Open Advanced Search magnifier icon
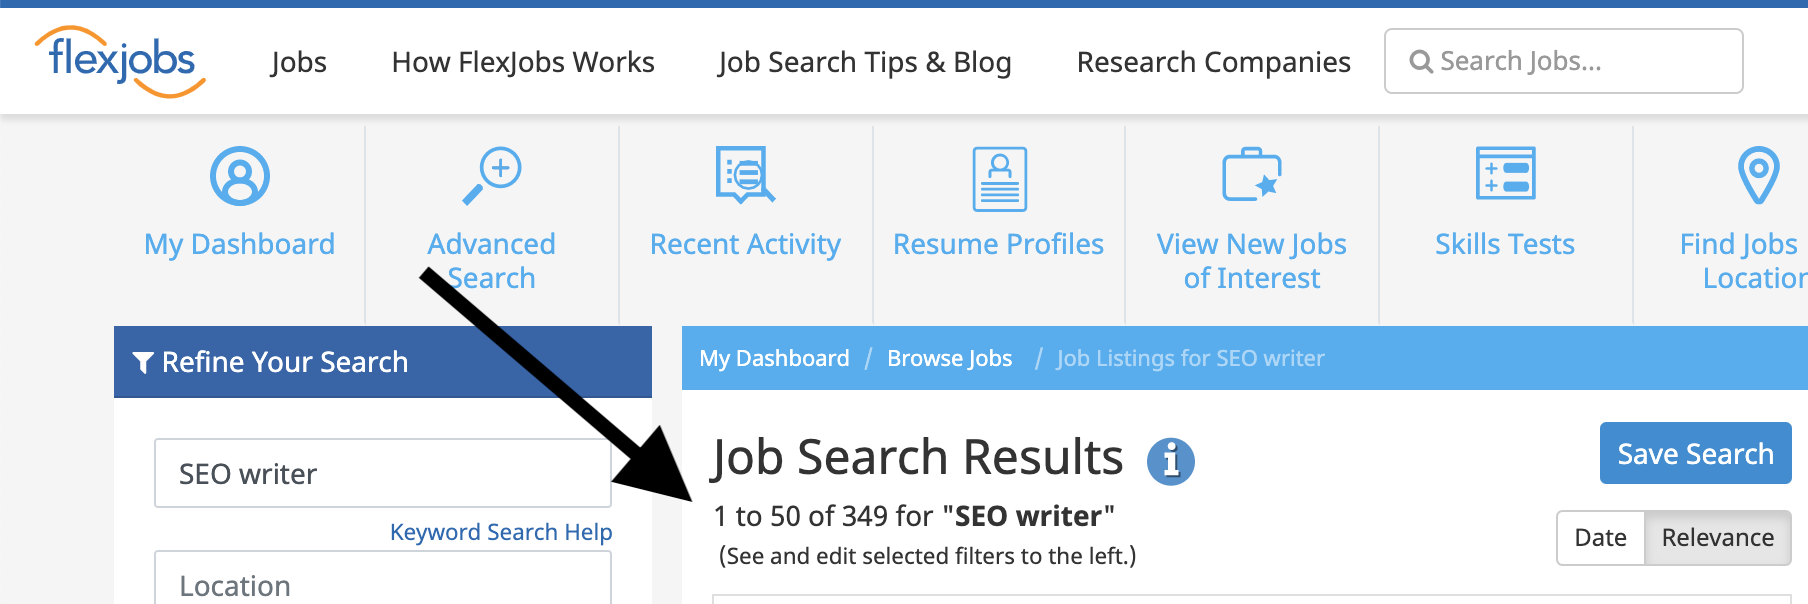Screen dimensions: 1808x604 coord(491,176)
